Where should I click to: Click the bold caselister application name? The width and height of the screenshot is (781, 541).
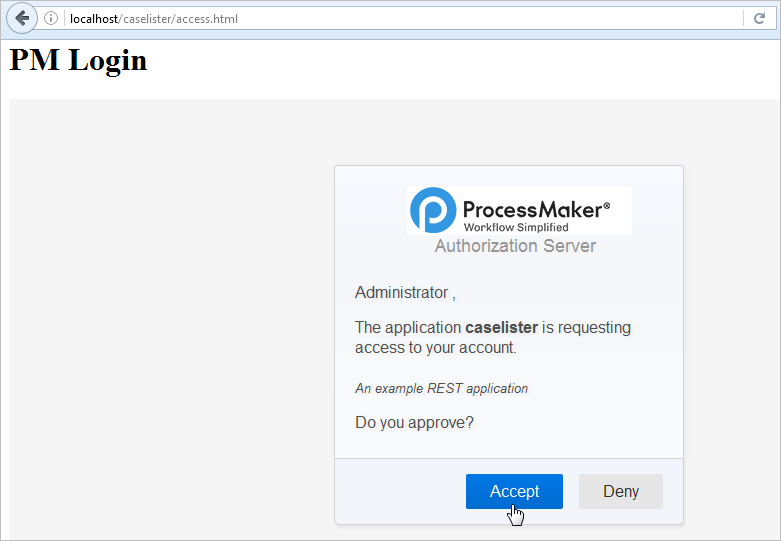coord(501,327)
